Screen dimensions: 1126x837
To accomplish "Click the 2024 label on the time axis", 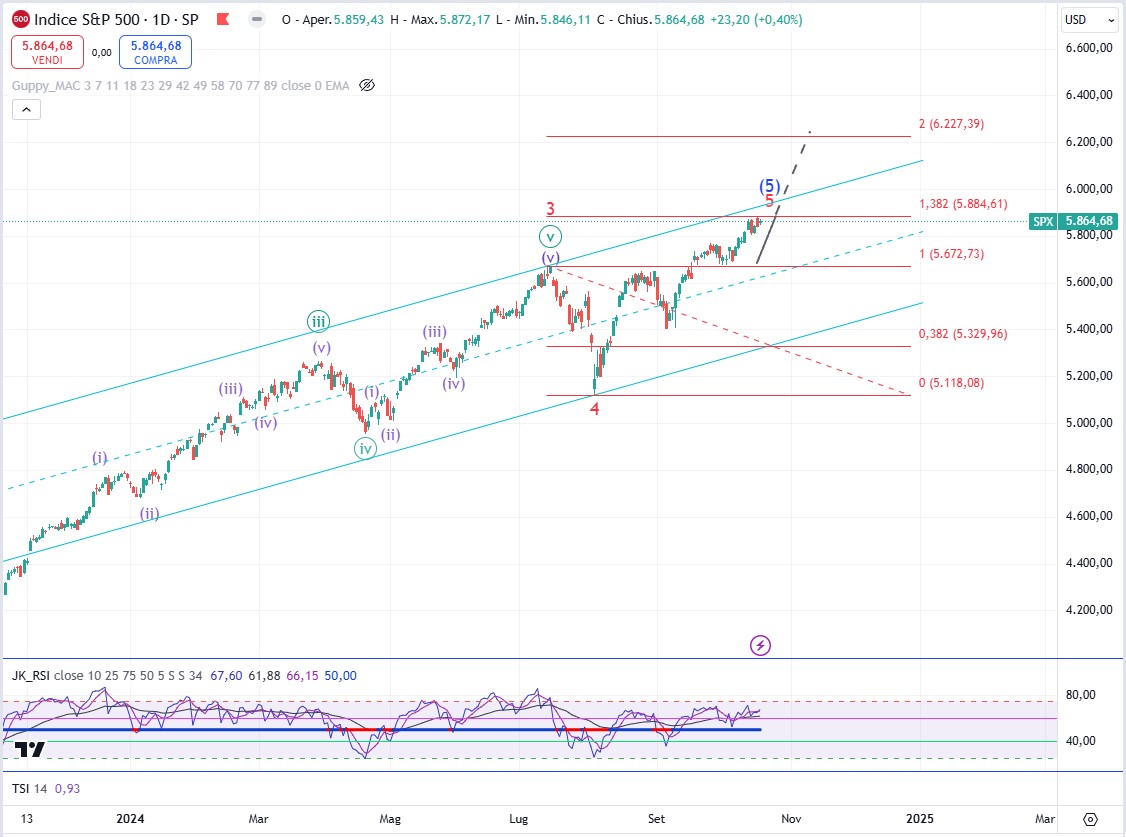I will (130, 818).
